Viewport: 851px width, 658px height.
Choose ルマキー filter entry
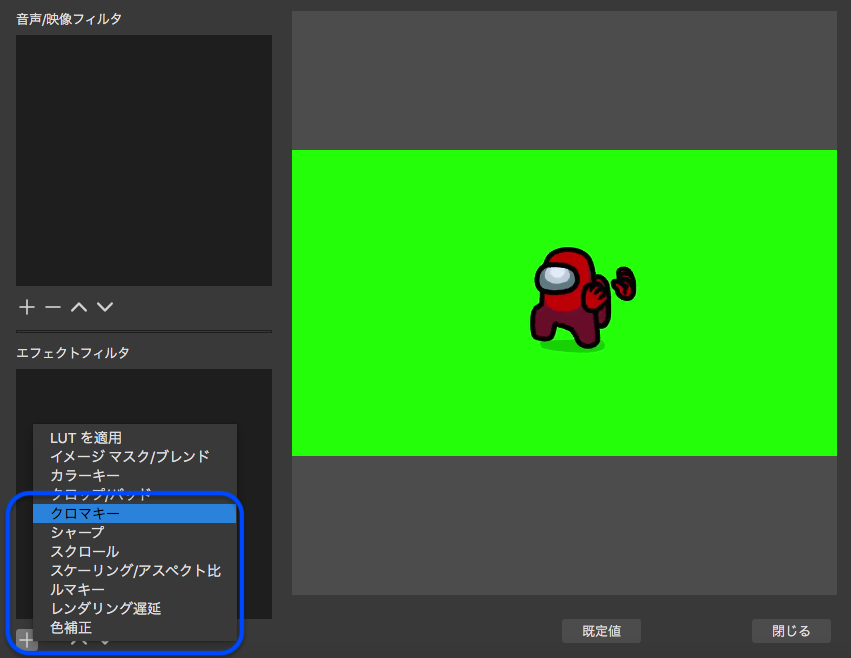click(x=135, y=590)
